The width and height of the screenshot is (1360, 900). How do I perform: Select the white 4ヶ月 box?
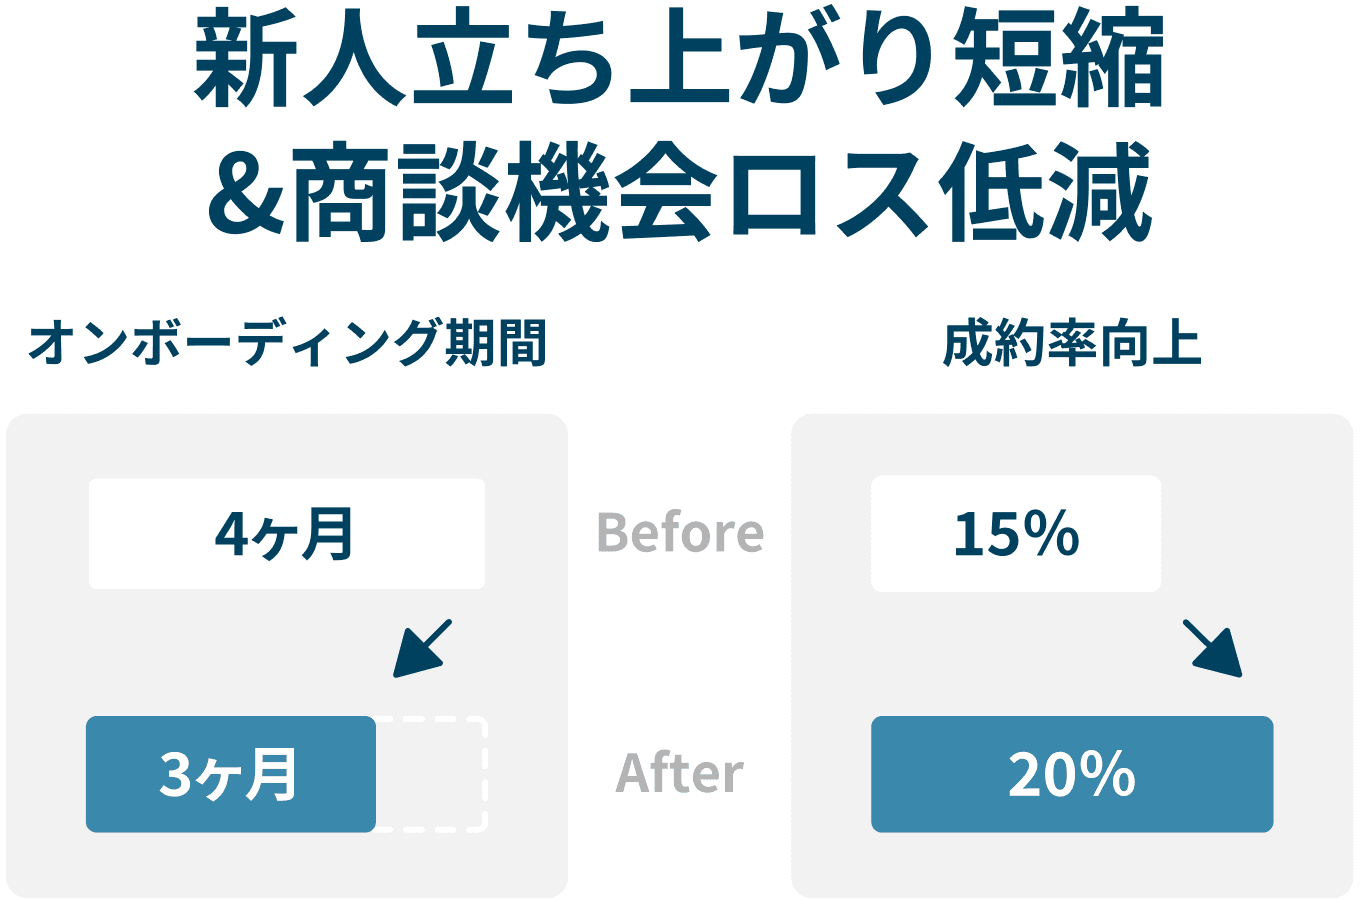[x=287, y=534]
